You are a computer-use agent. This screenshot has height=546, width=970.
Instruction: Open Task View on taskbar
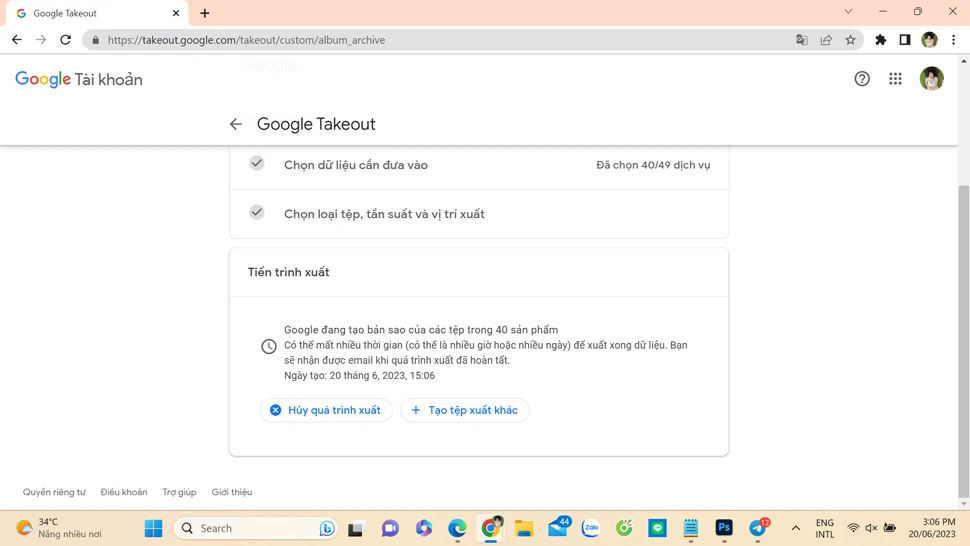point(356,529)
